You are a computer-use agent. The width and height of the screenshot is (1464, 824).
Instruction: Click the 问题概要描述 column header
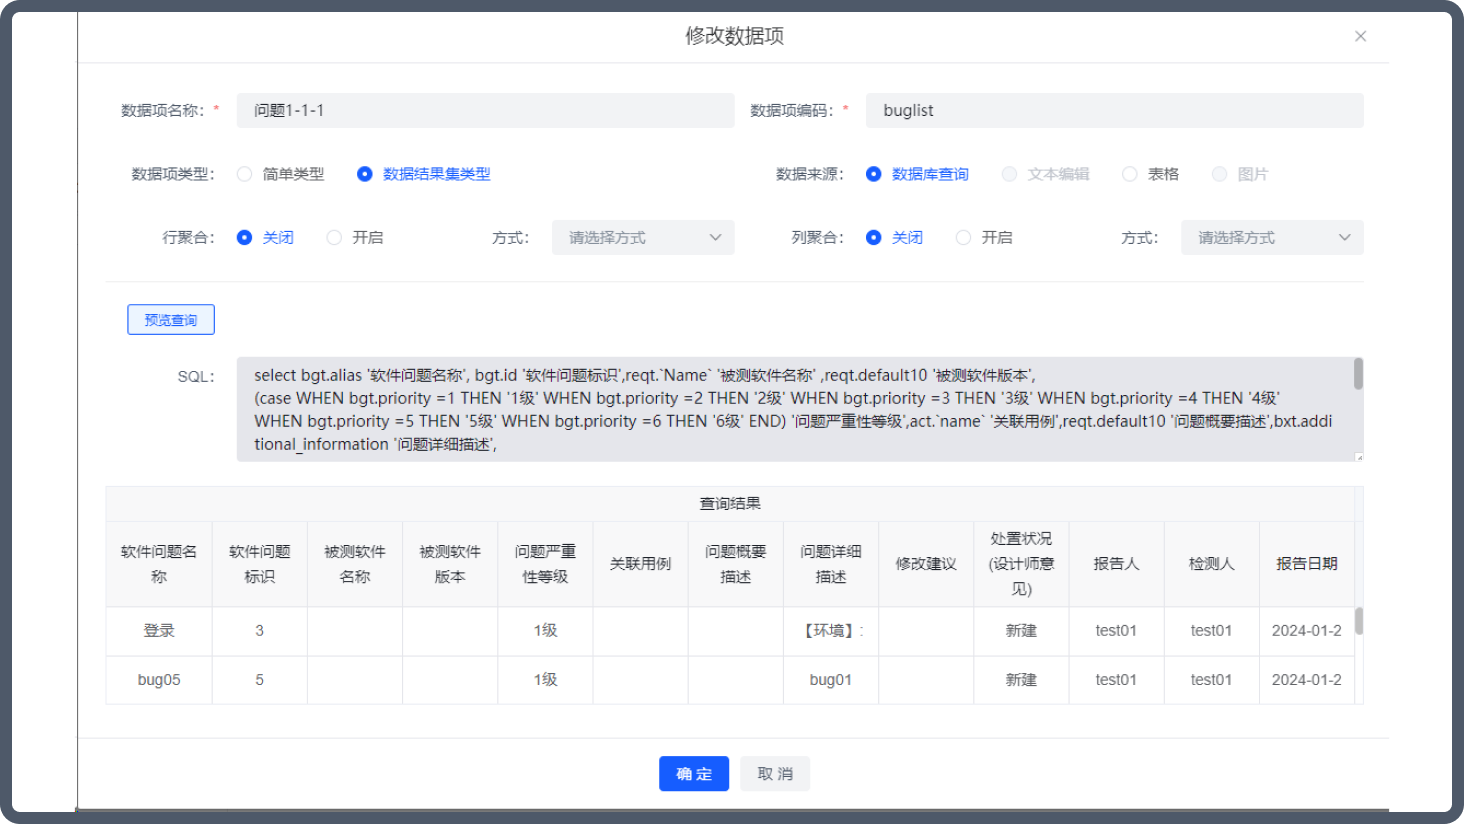point(736,564)
